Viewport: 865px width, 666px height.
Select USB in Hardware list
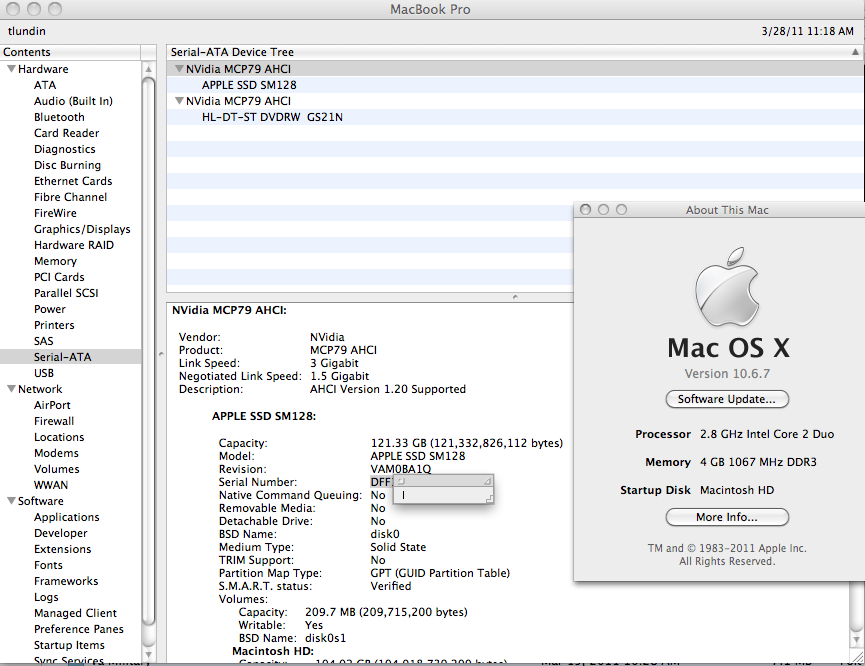tap(44, 373)
